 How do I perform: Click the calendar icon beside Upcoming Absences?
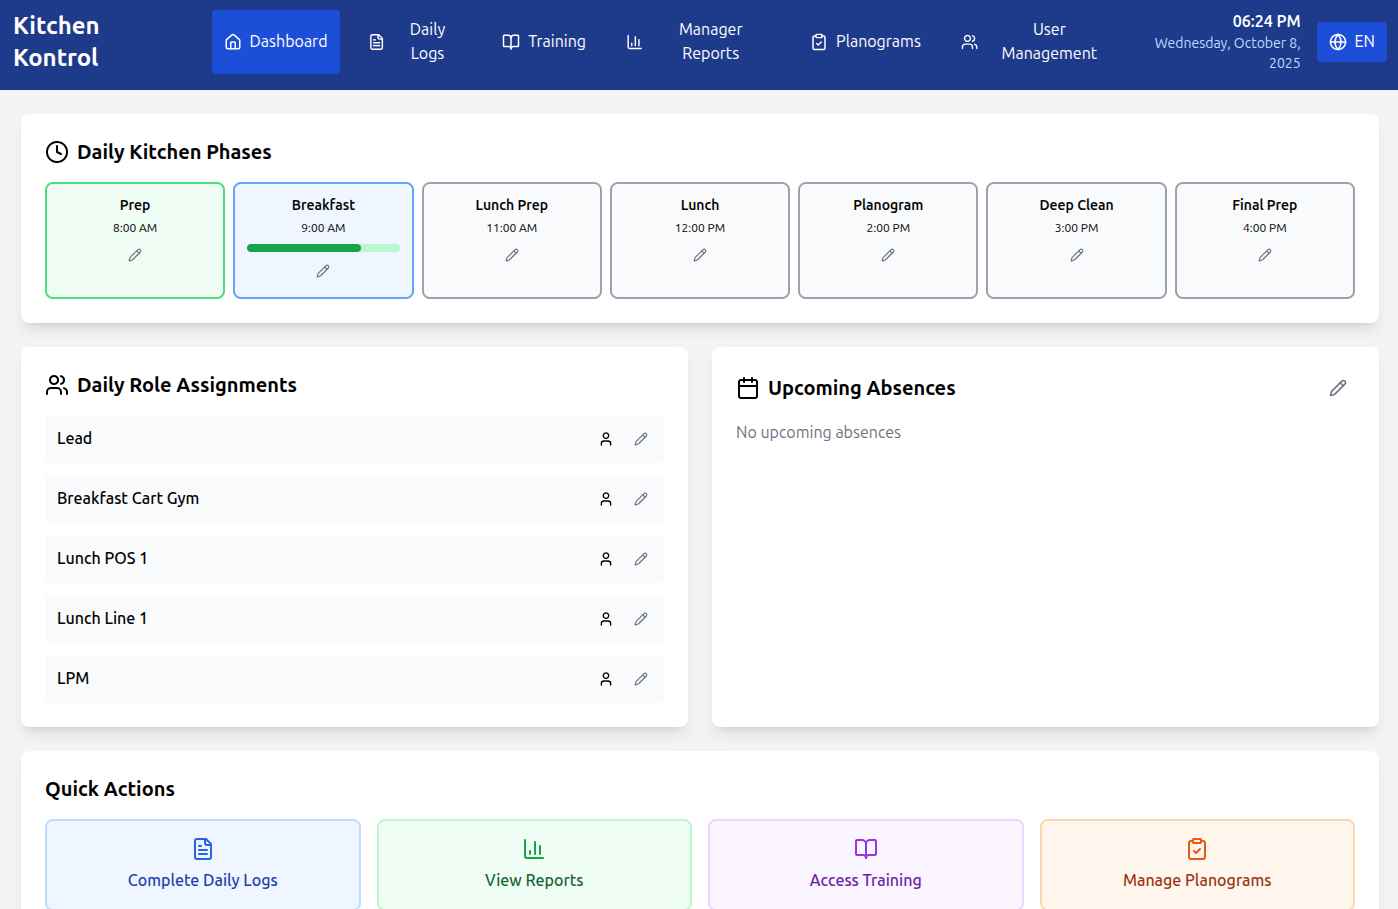tap(748, 388)
